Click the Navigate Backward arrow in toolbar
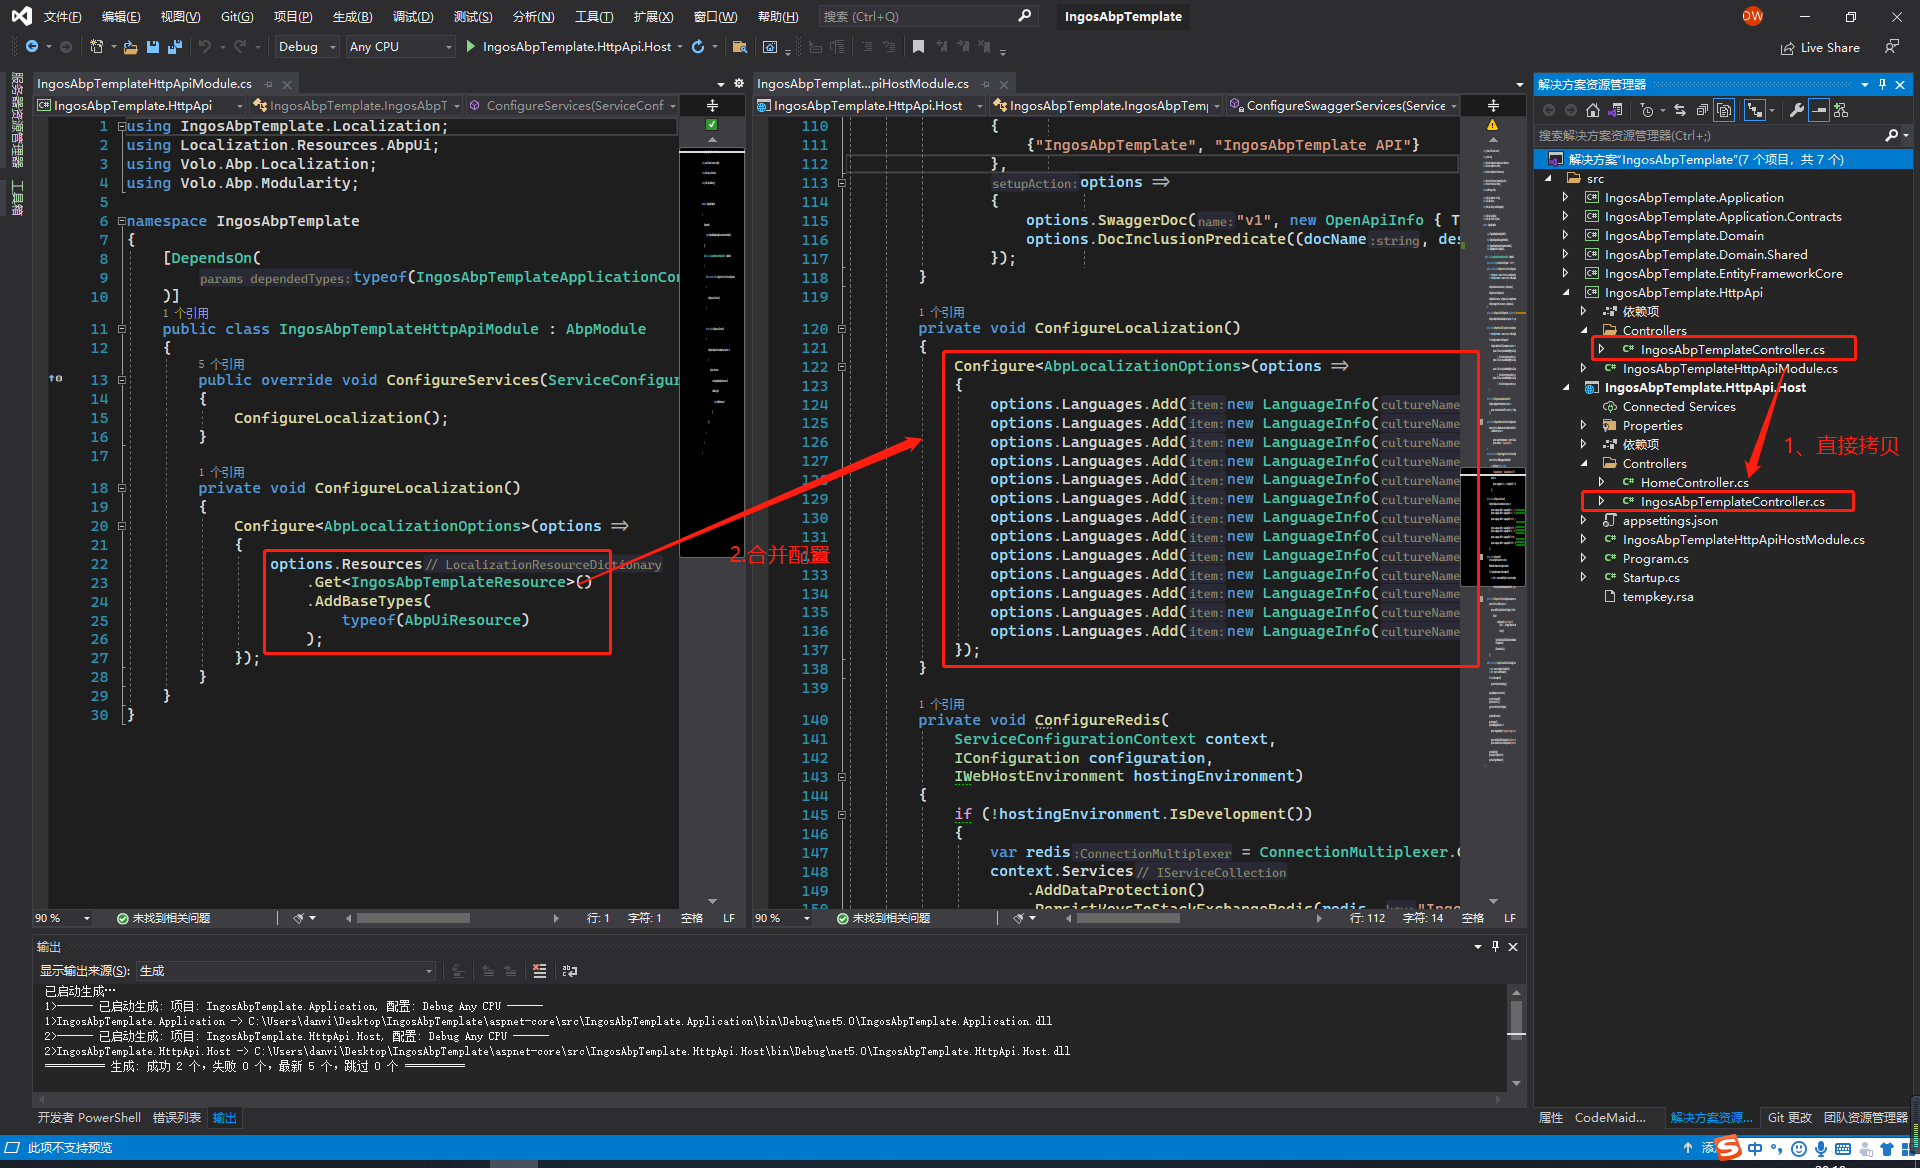 point(32,47)
